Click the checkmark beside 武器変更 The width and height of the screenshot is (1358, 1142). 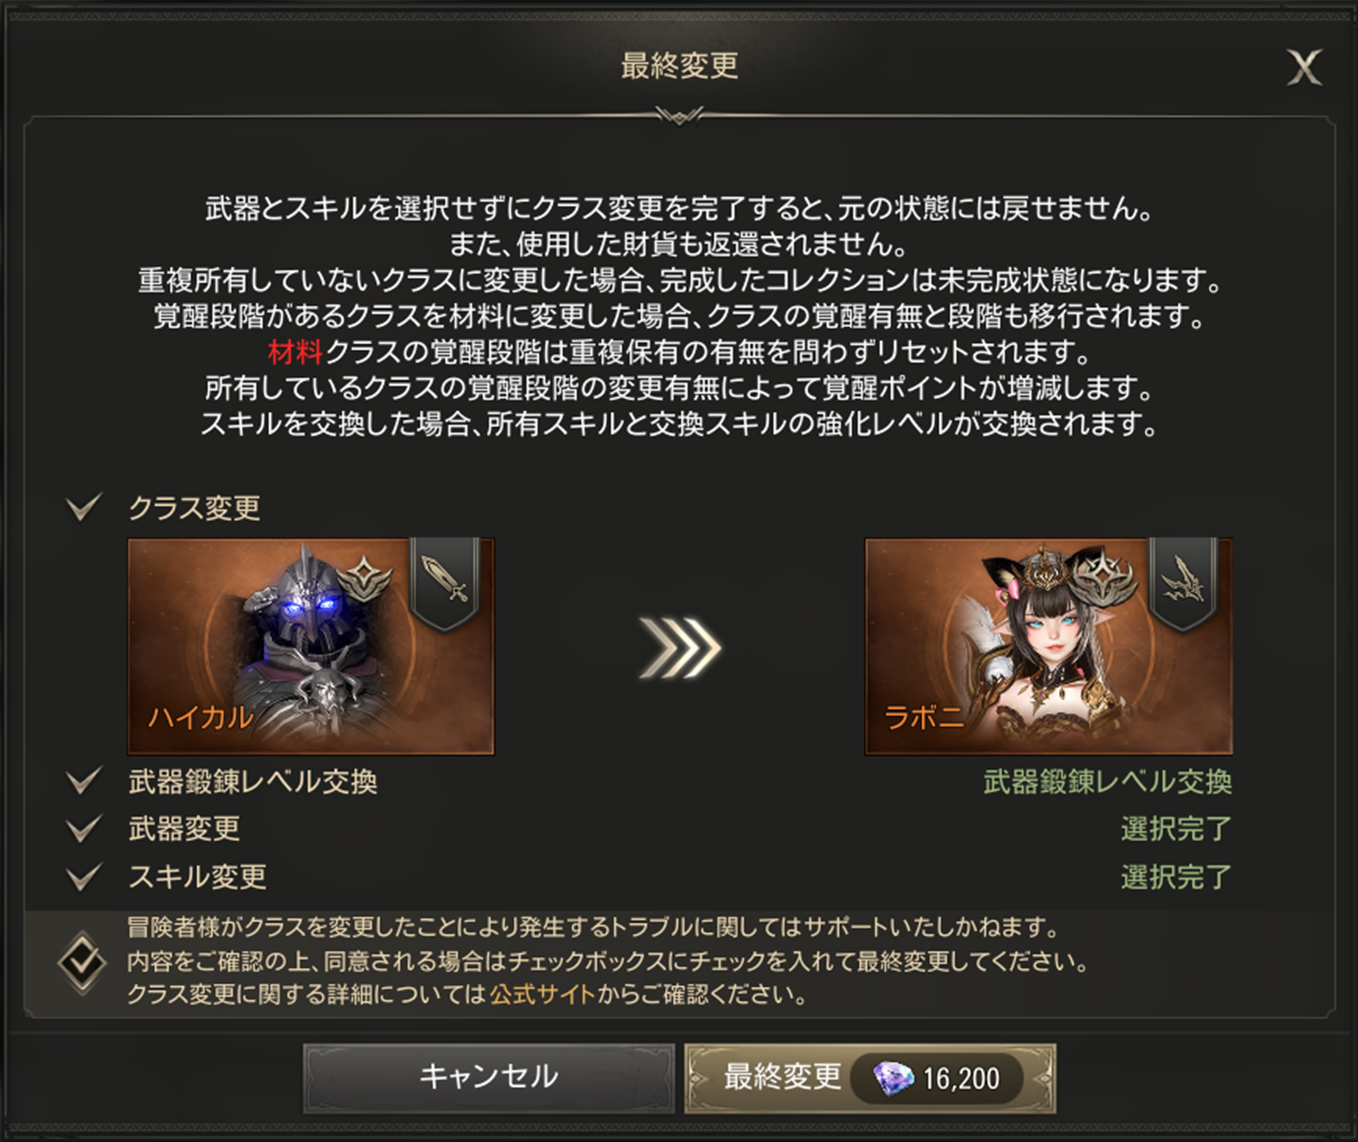pos(84,828)
